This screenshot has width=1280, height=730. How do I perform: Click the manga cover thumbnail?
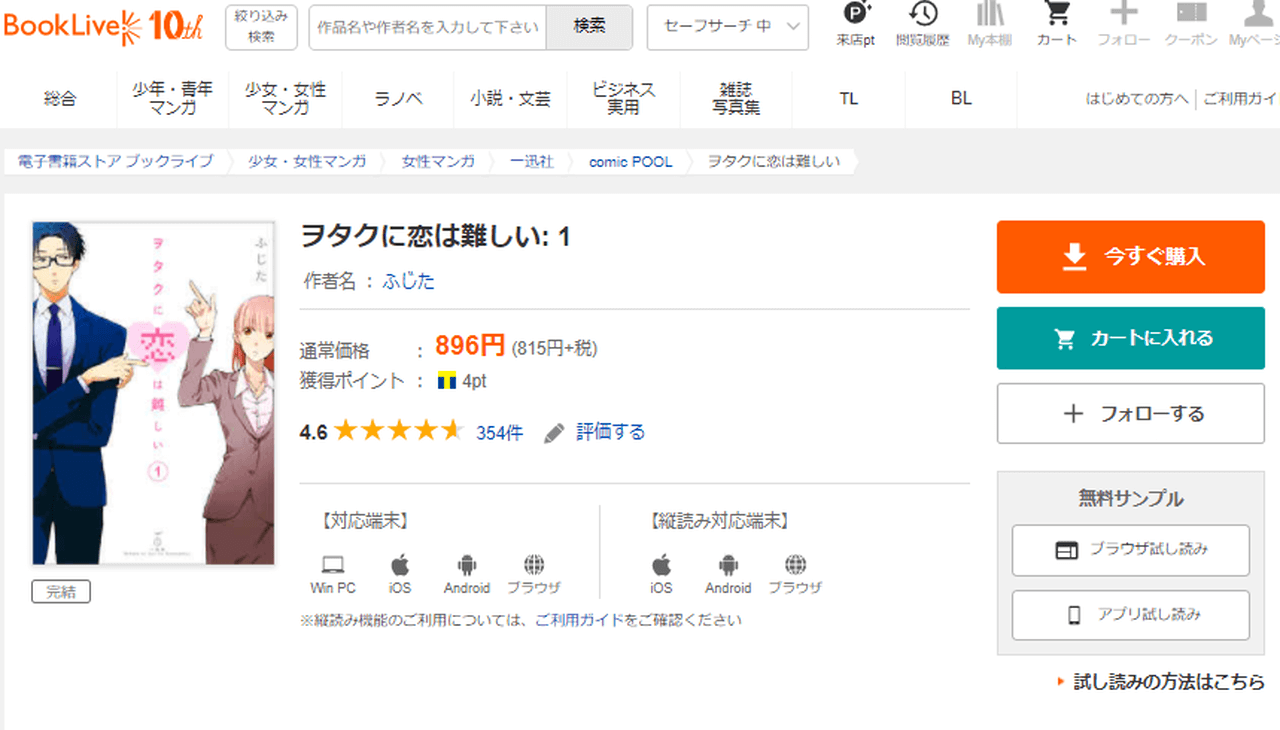153,393
